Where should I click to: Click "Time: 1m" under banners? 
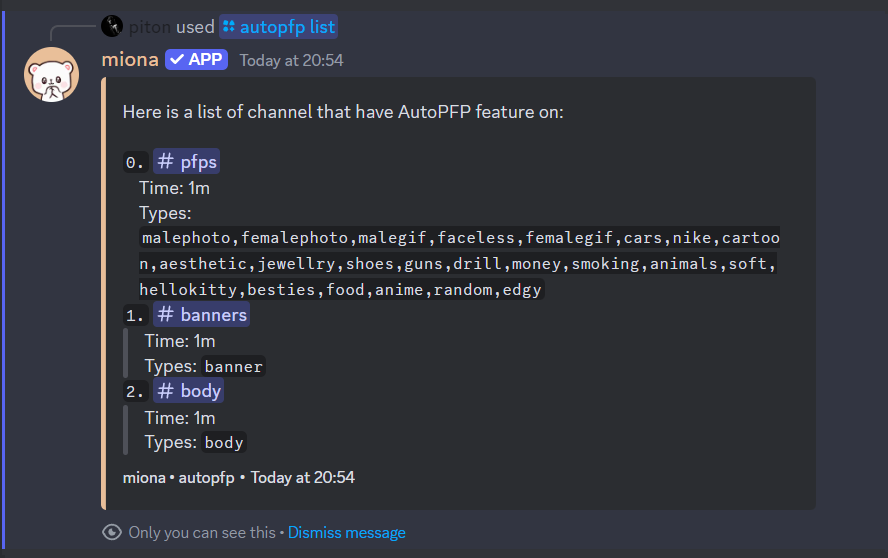[180, 341]
